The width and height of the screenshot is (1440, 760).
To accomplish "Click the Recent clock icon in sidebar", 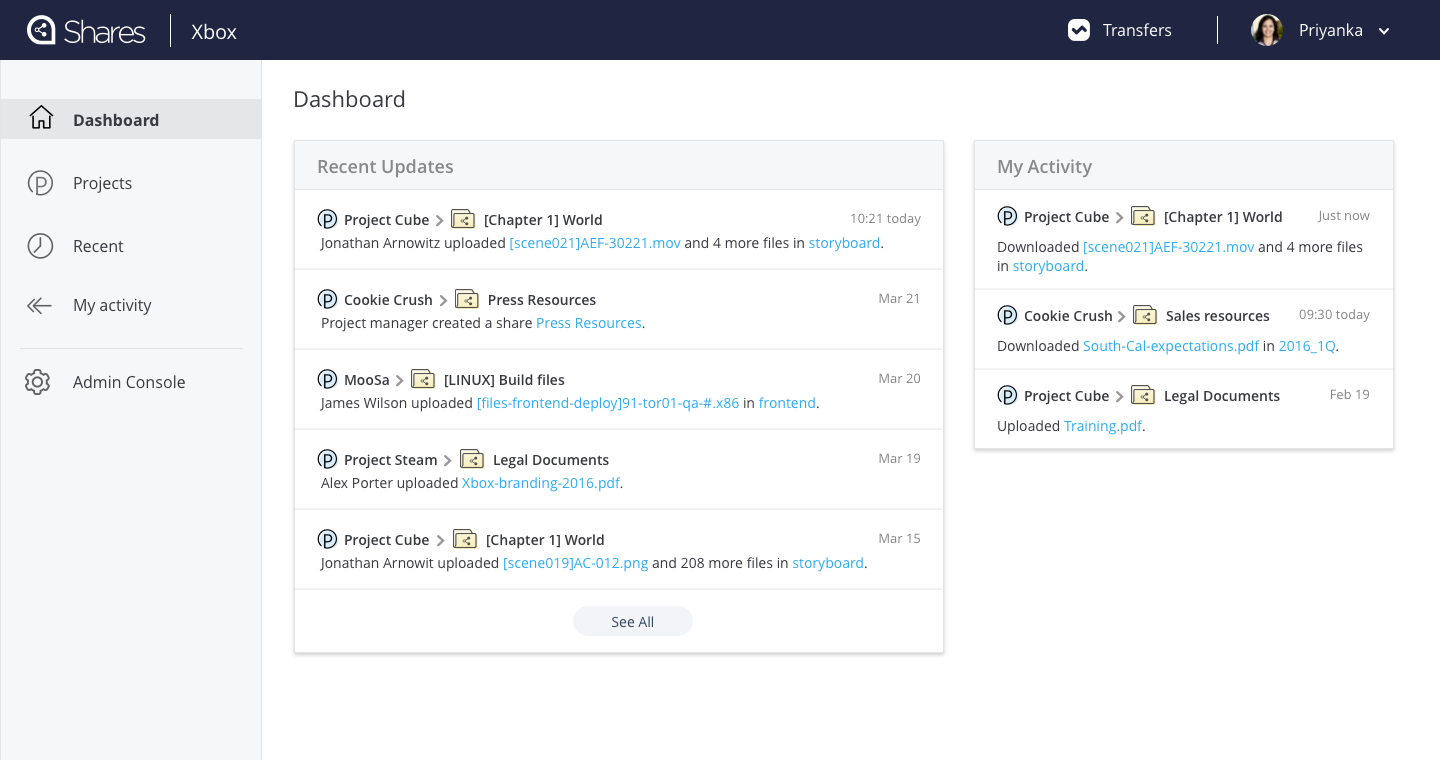I will [x=40, y=246].
